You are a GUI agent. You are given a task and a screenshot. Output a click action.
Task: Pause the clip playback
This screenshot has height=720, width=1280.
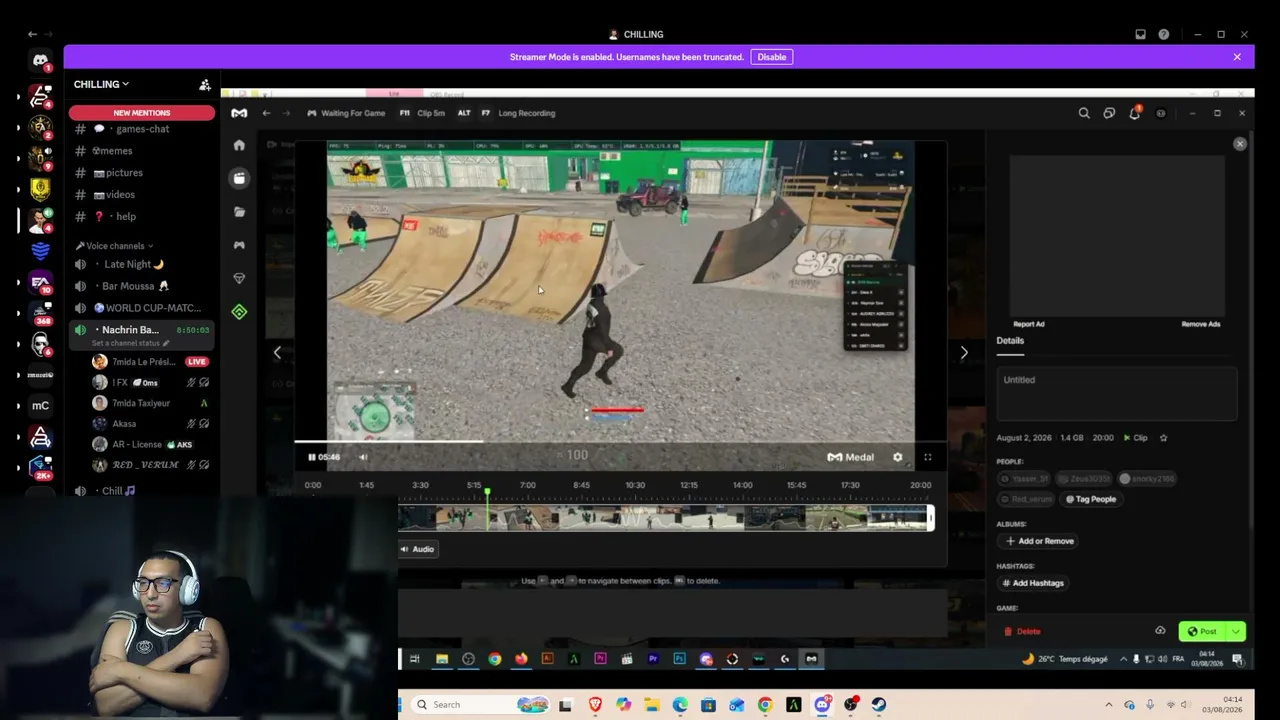[x=312, y=457]
